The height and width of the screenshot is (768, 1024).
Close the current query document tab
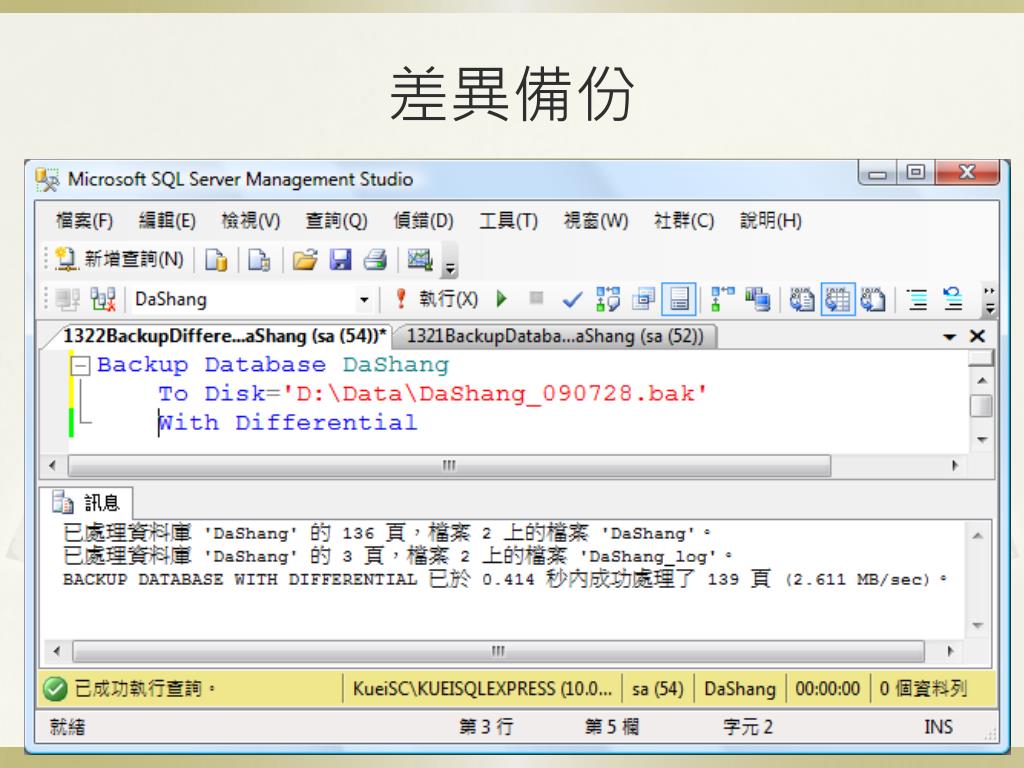tap(978, 336)
